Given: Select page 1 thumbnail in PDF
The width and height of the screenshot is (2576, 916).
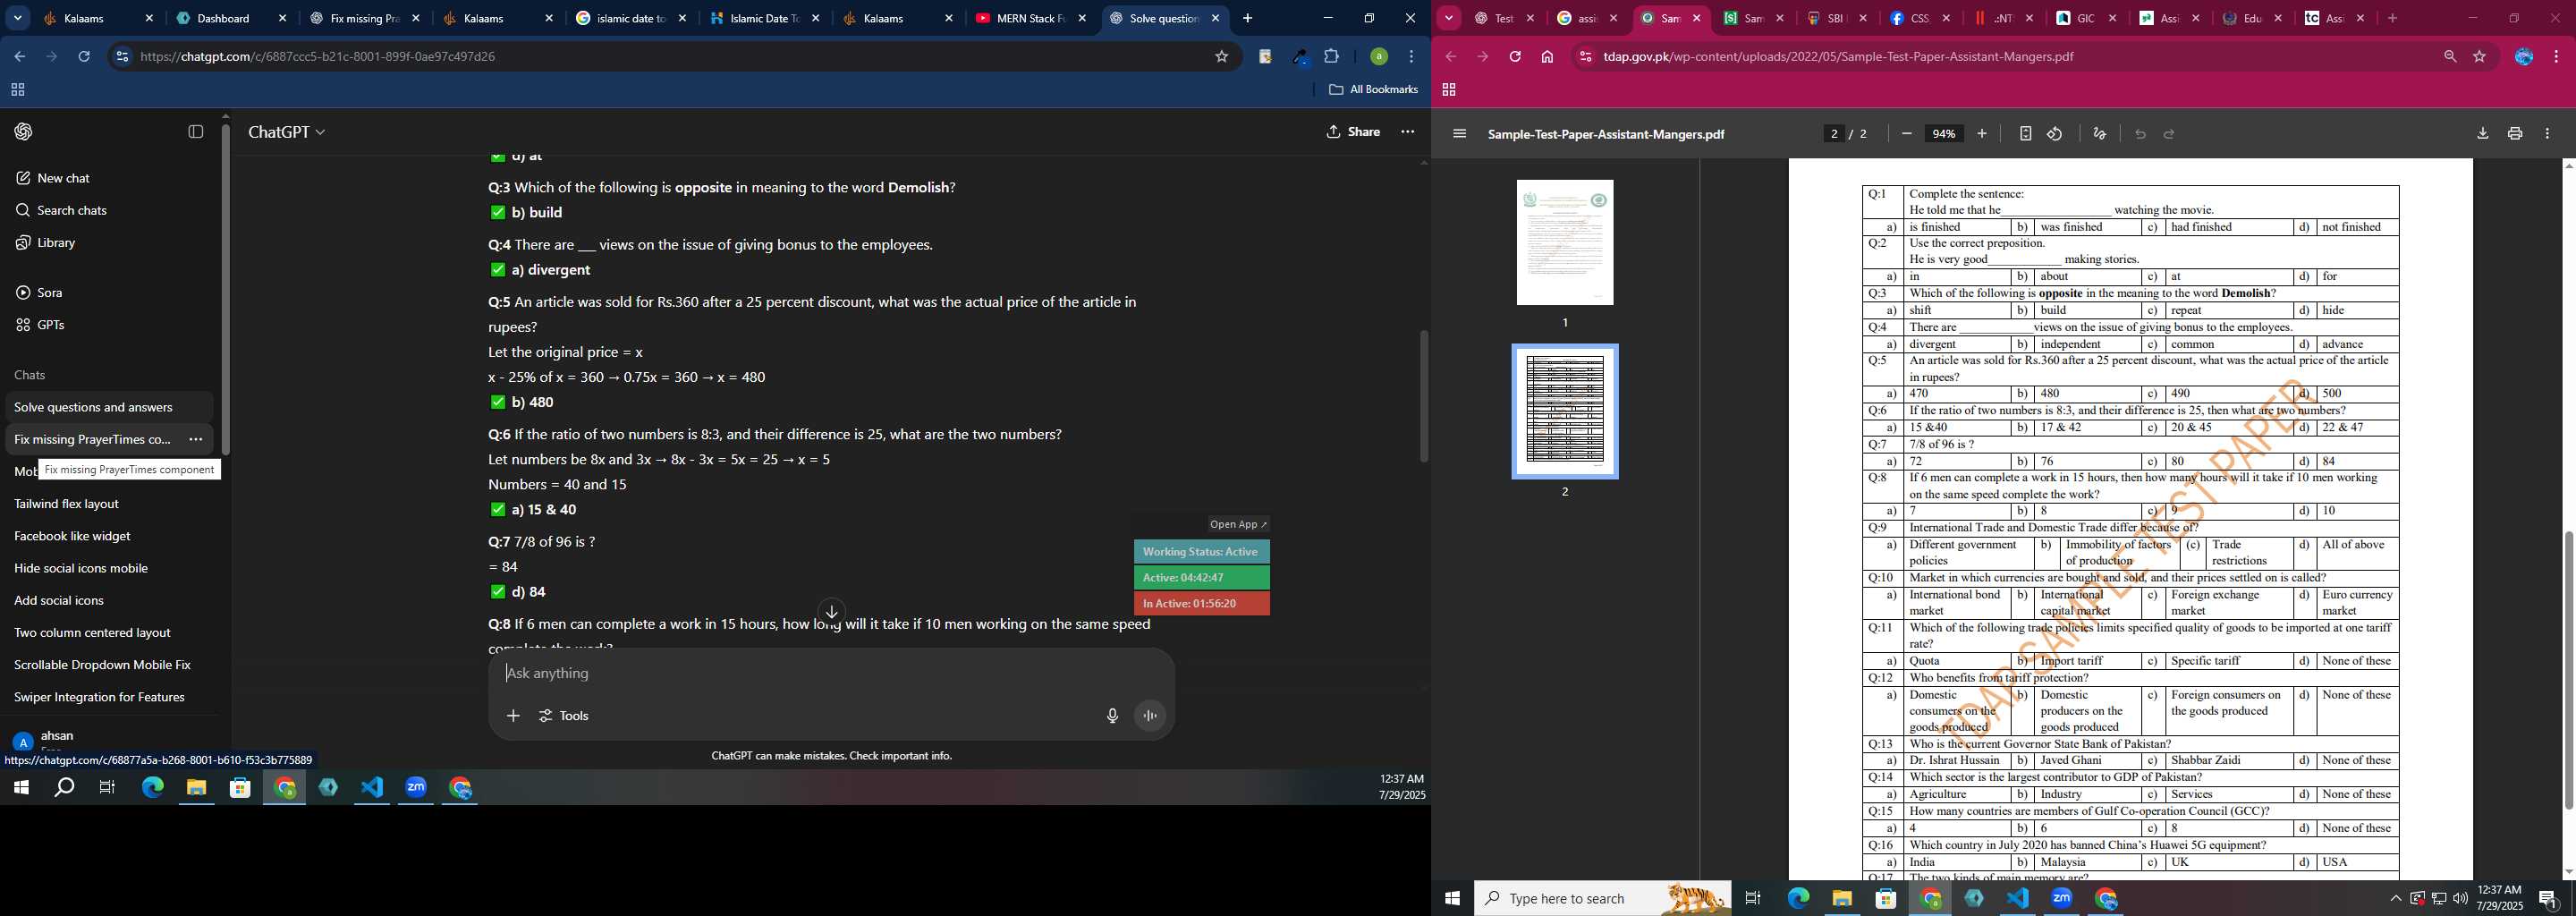Looking at the screenshot, I should coord(1565,243).
